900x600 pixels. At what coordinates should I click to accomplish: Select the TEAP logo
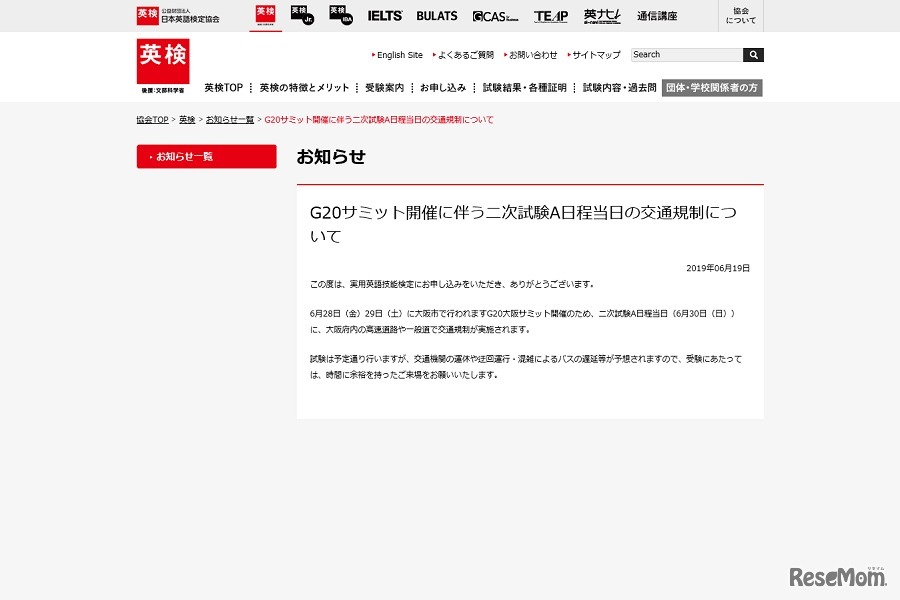coord(550,16)
